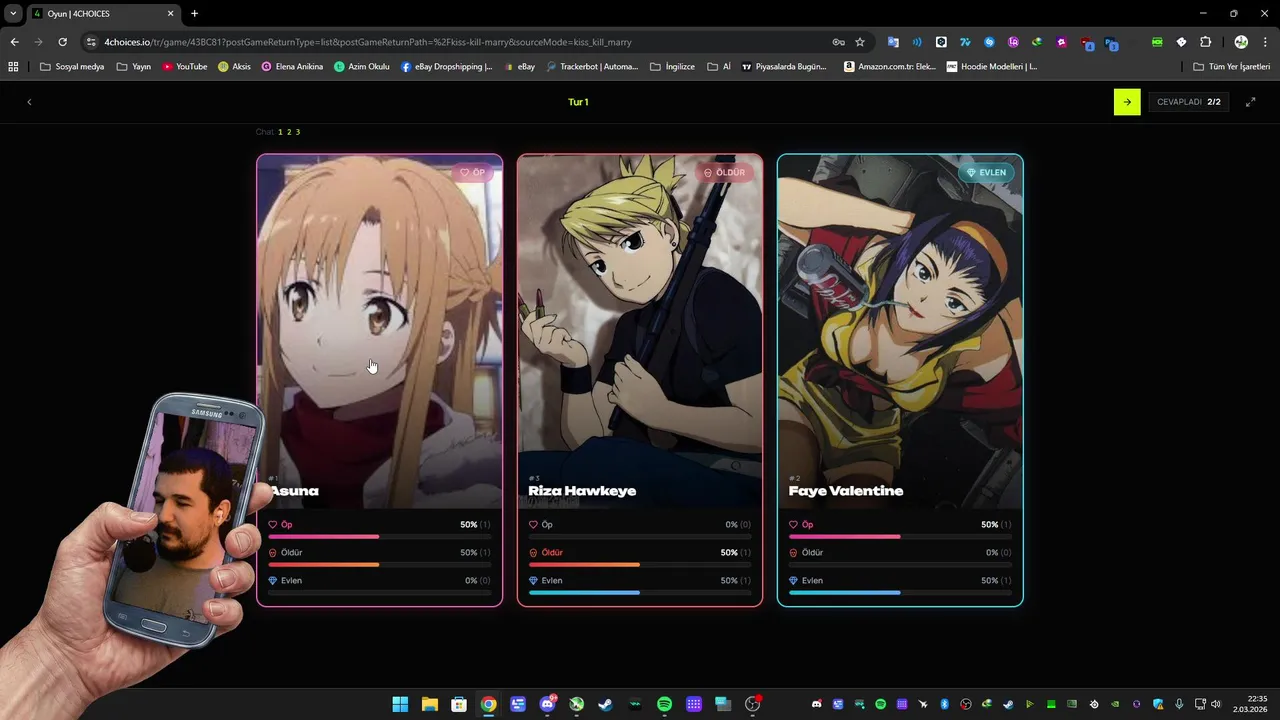Open Chrome in the taskbar
Viewport: 1280px width, 720px height.
[x=488, y=704]
